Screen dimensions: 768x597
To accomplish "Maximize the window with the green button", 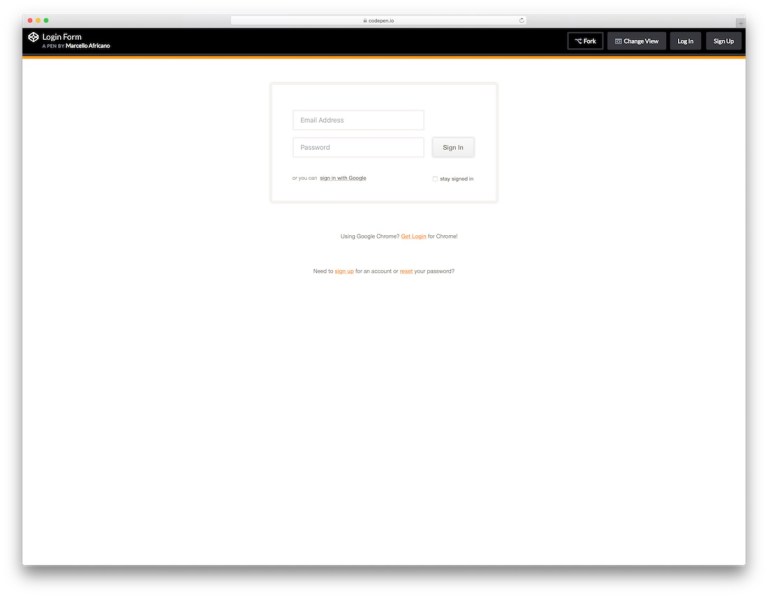I will click(x=46, y=20).
